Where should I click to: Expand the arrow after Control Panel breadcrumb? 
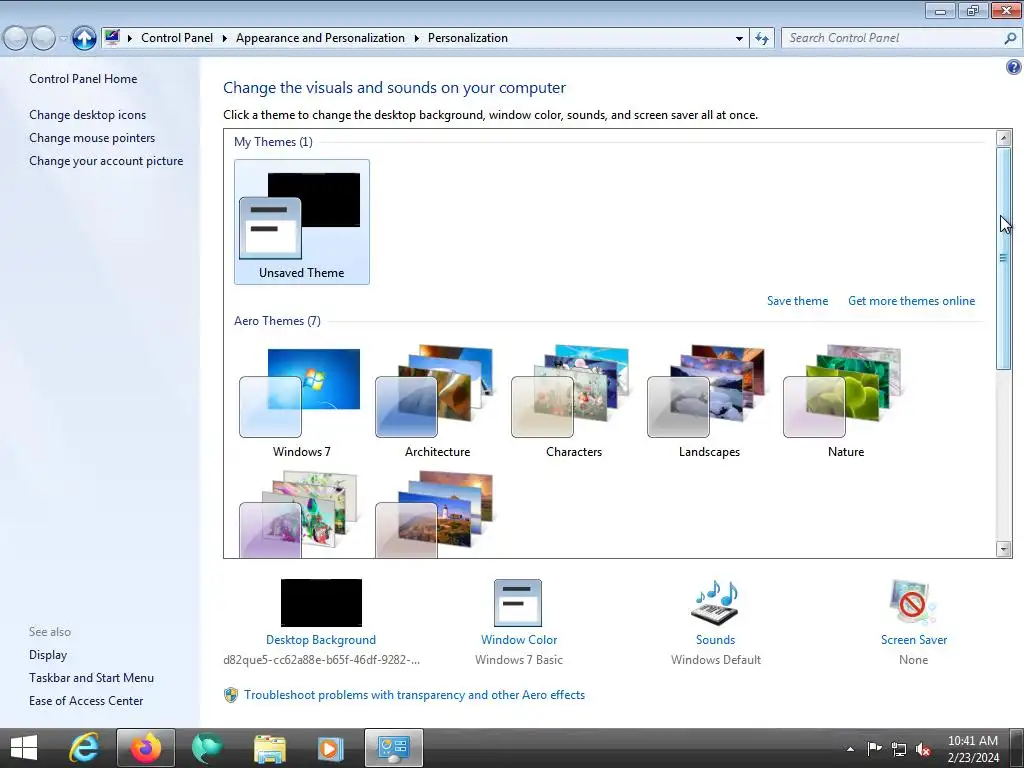[x=224, y=38]
